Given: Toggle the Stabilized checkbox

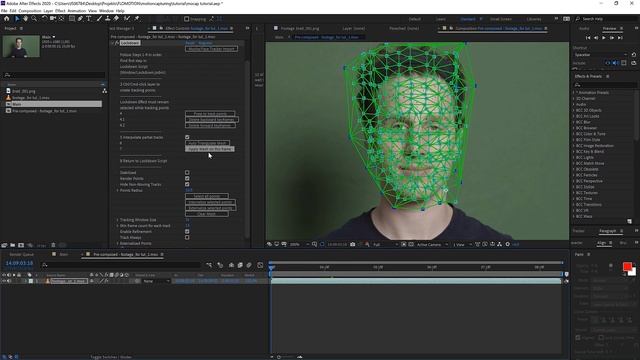Looking at the screenshot, I should (187, 173).
